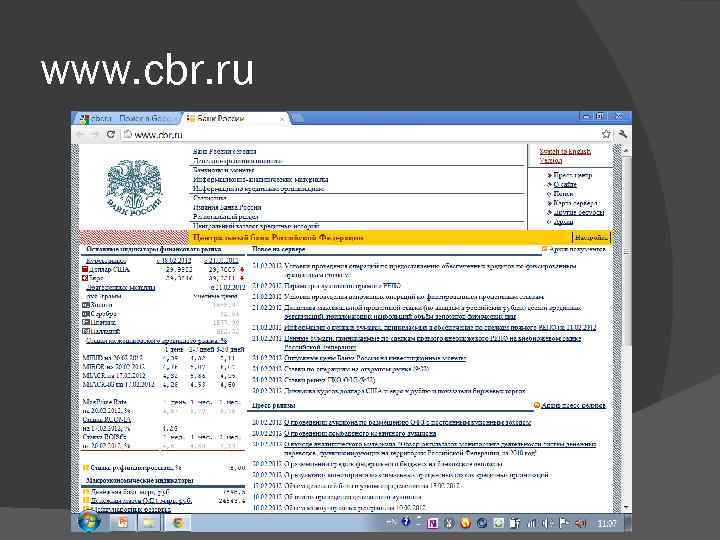Click the Настройка button on yellow bar
720x540 pixels.
591,237
